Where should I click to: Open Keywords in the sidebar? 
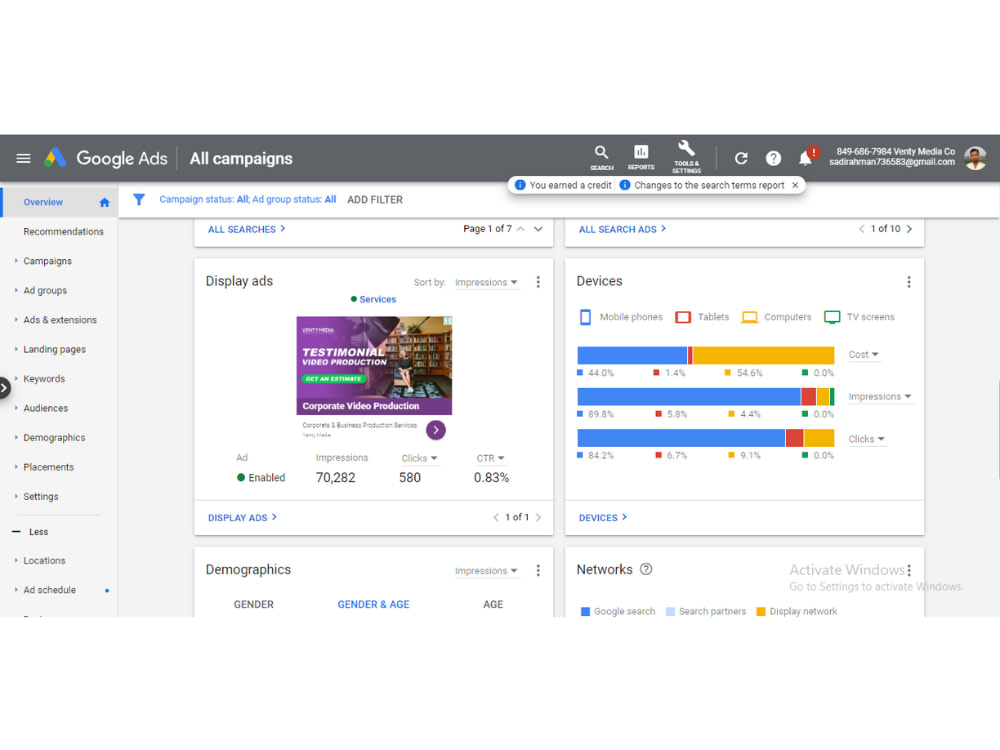click(x=44, y=379)
